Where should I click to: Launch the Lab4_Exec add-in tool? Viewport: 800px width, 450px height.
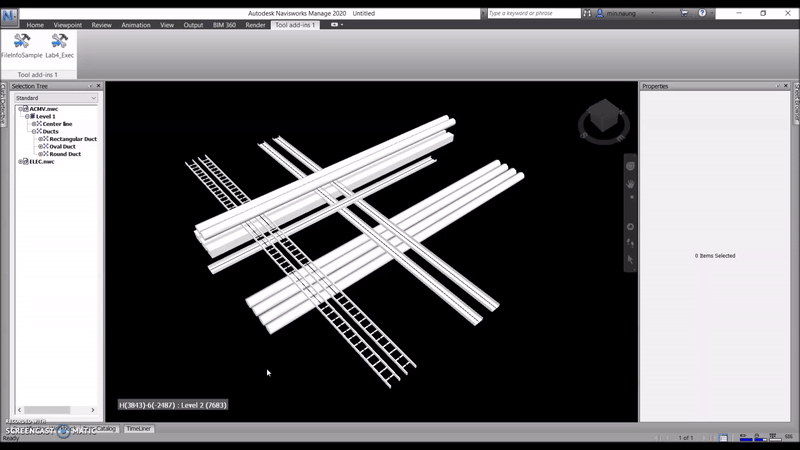point(59,46)
